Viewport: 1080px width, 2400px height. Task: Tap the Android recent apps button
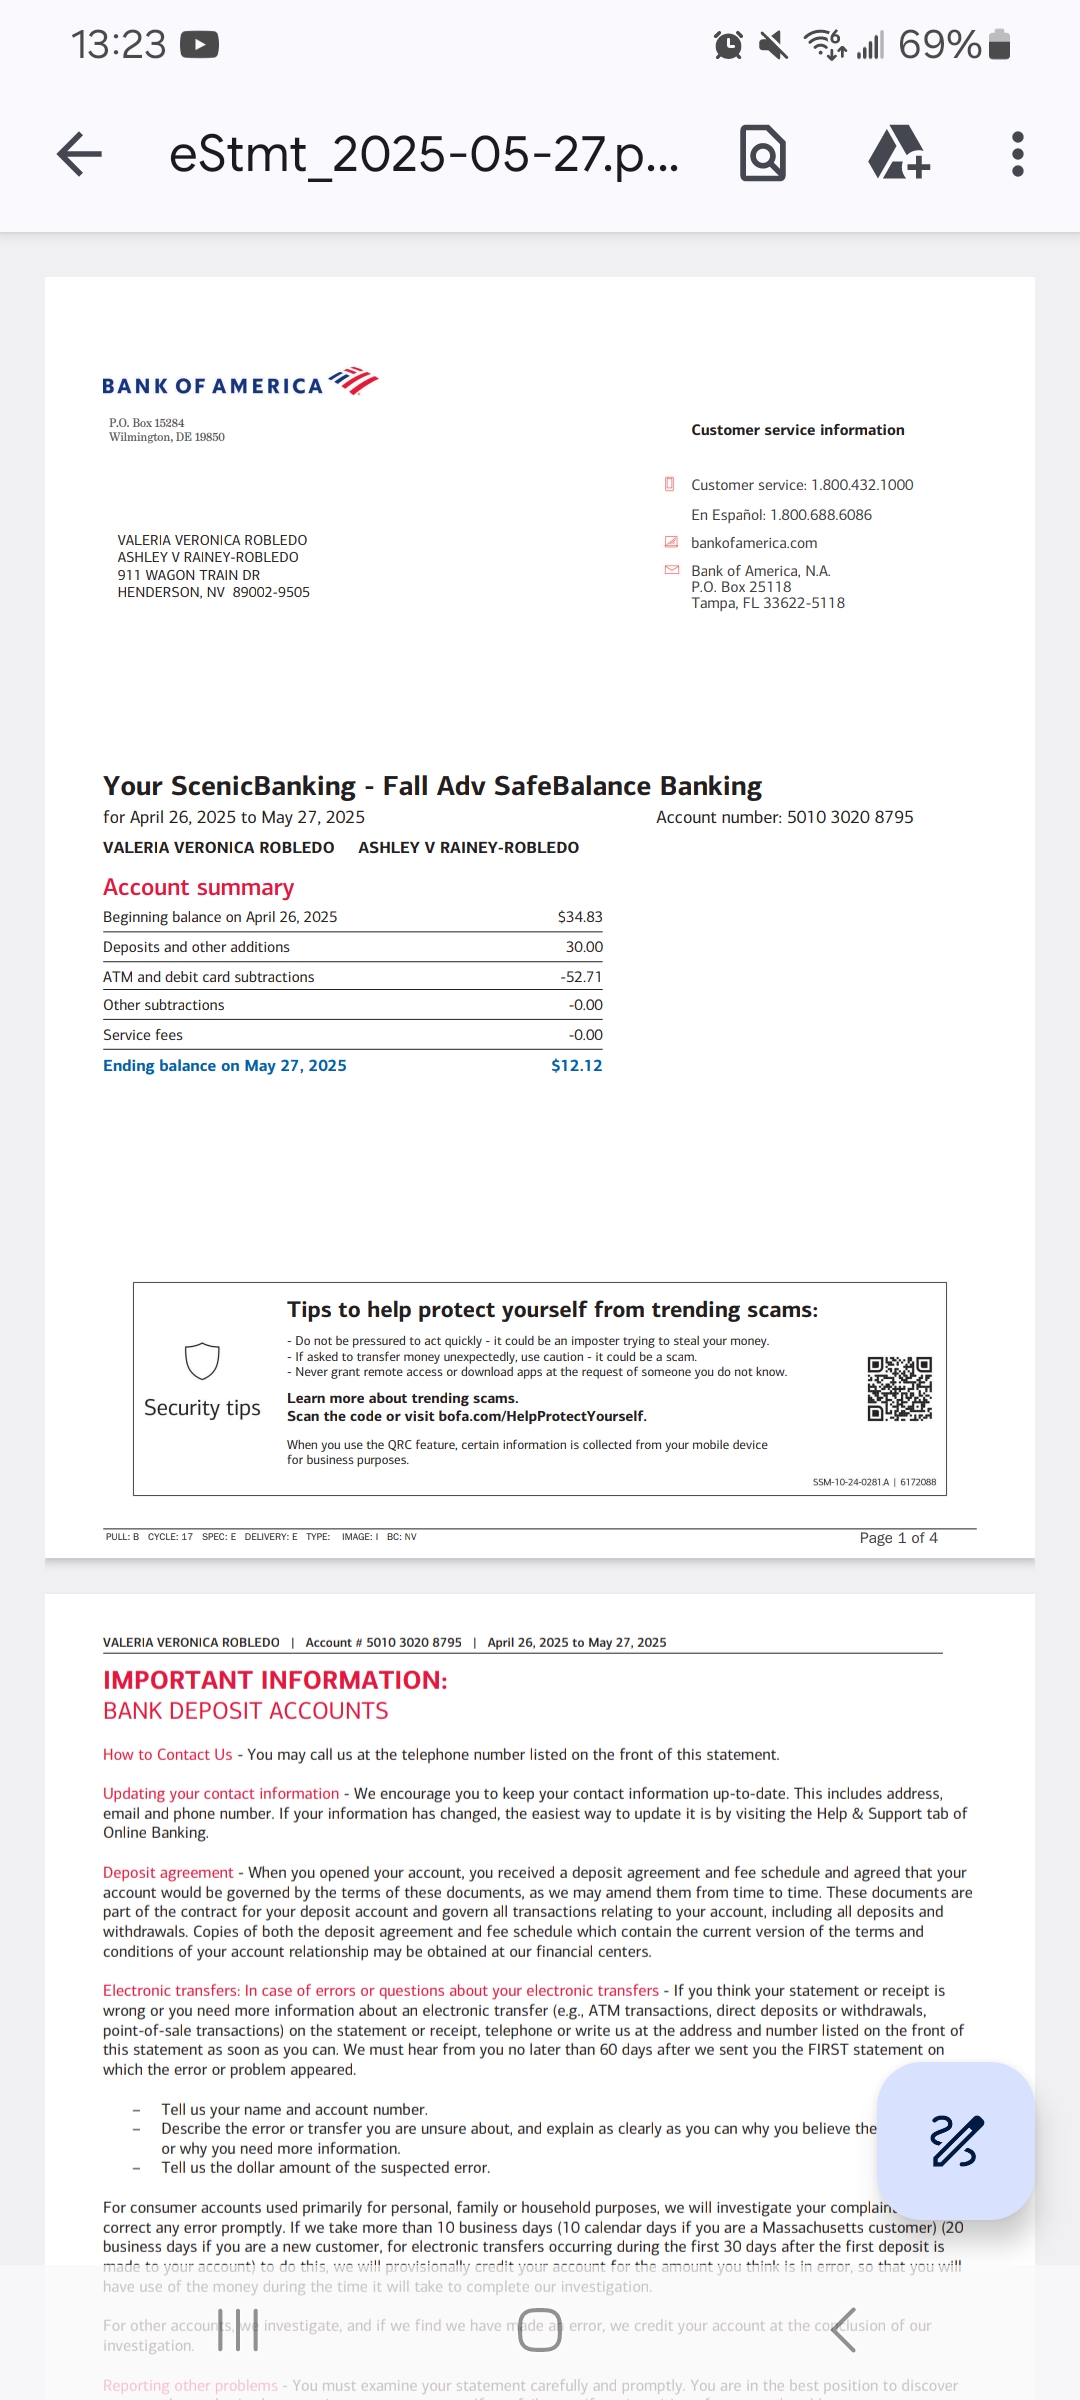238,2330
